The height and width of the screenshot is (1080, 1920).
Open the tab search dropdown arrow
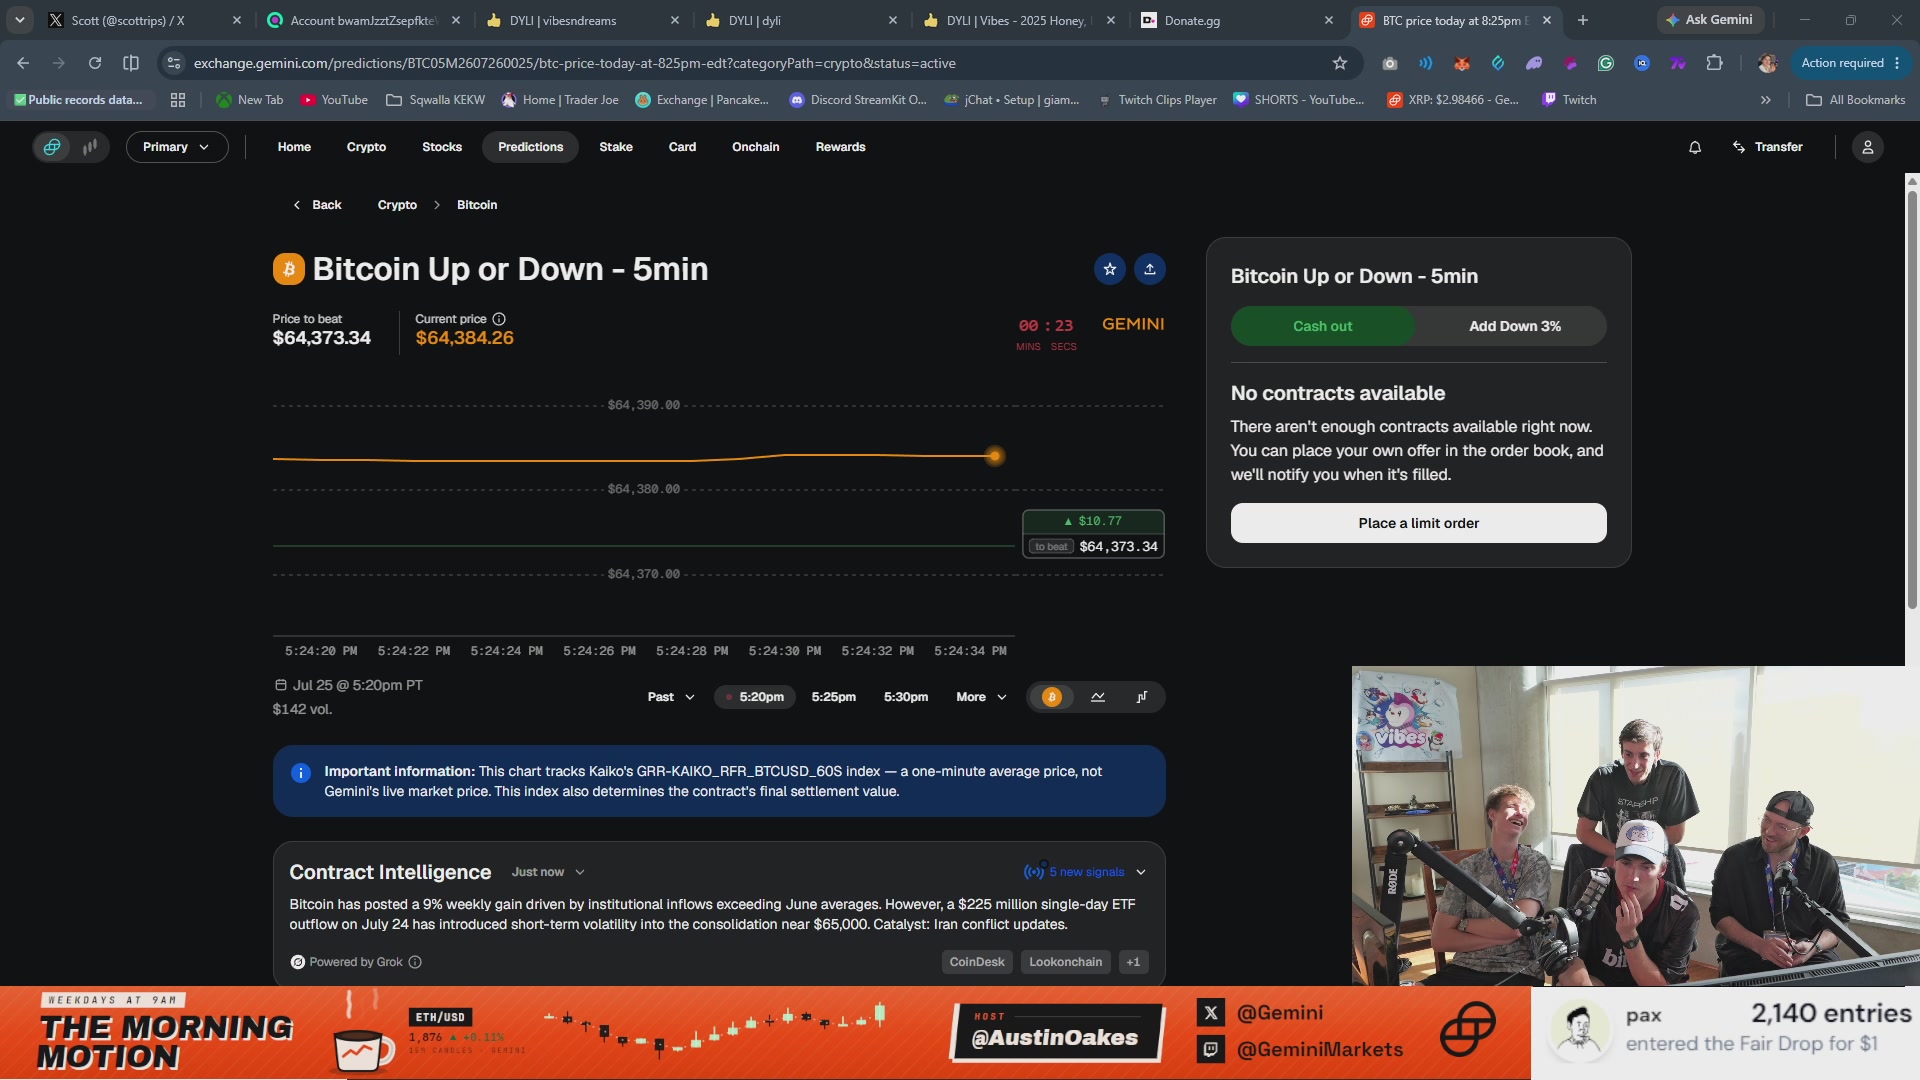20,20
